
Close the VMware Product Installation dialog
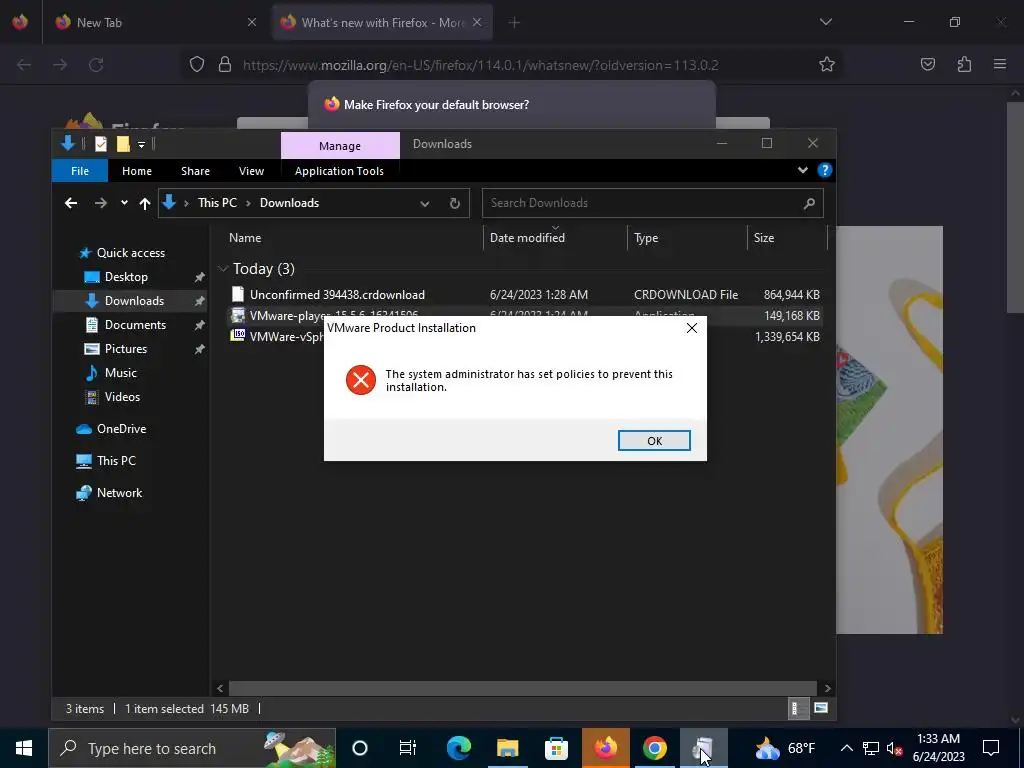click(692, 328)
